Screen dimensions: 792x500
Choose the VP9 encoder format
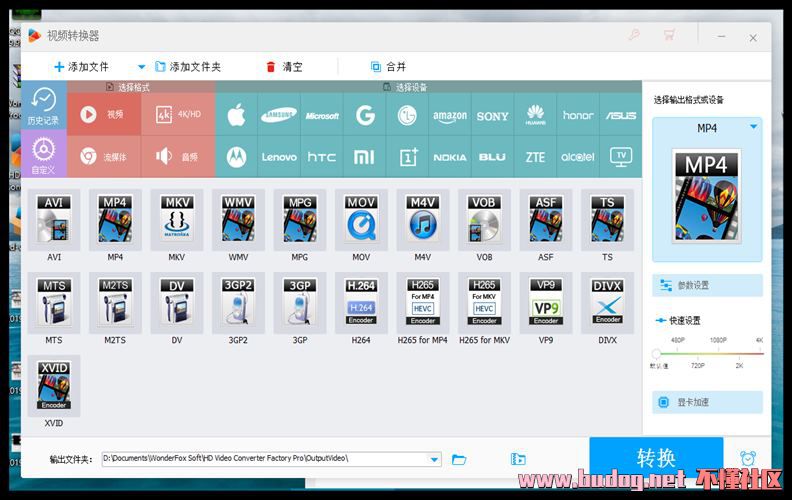pos(546,303)
